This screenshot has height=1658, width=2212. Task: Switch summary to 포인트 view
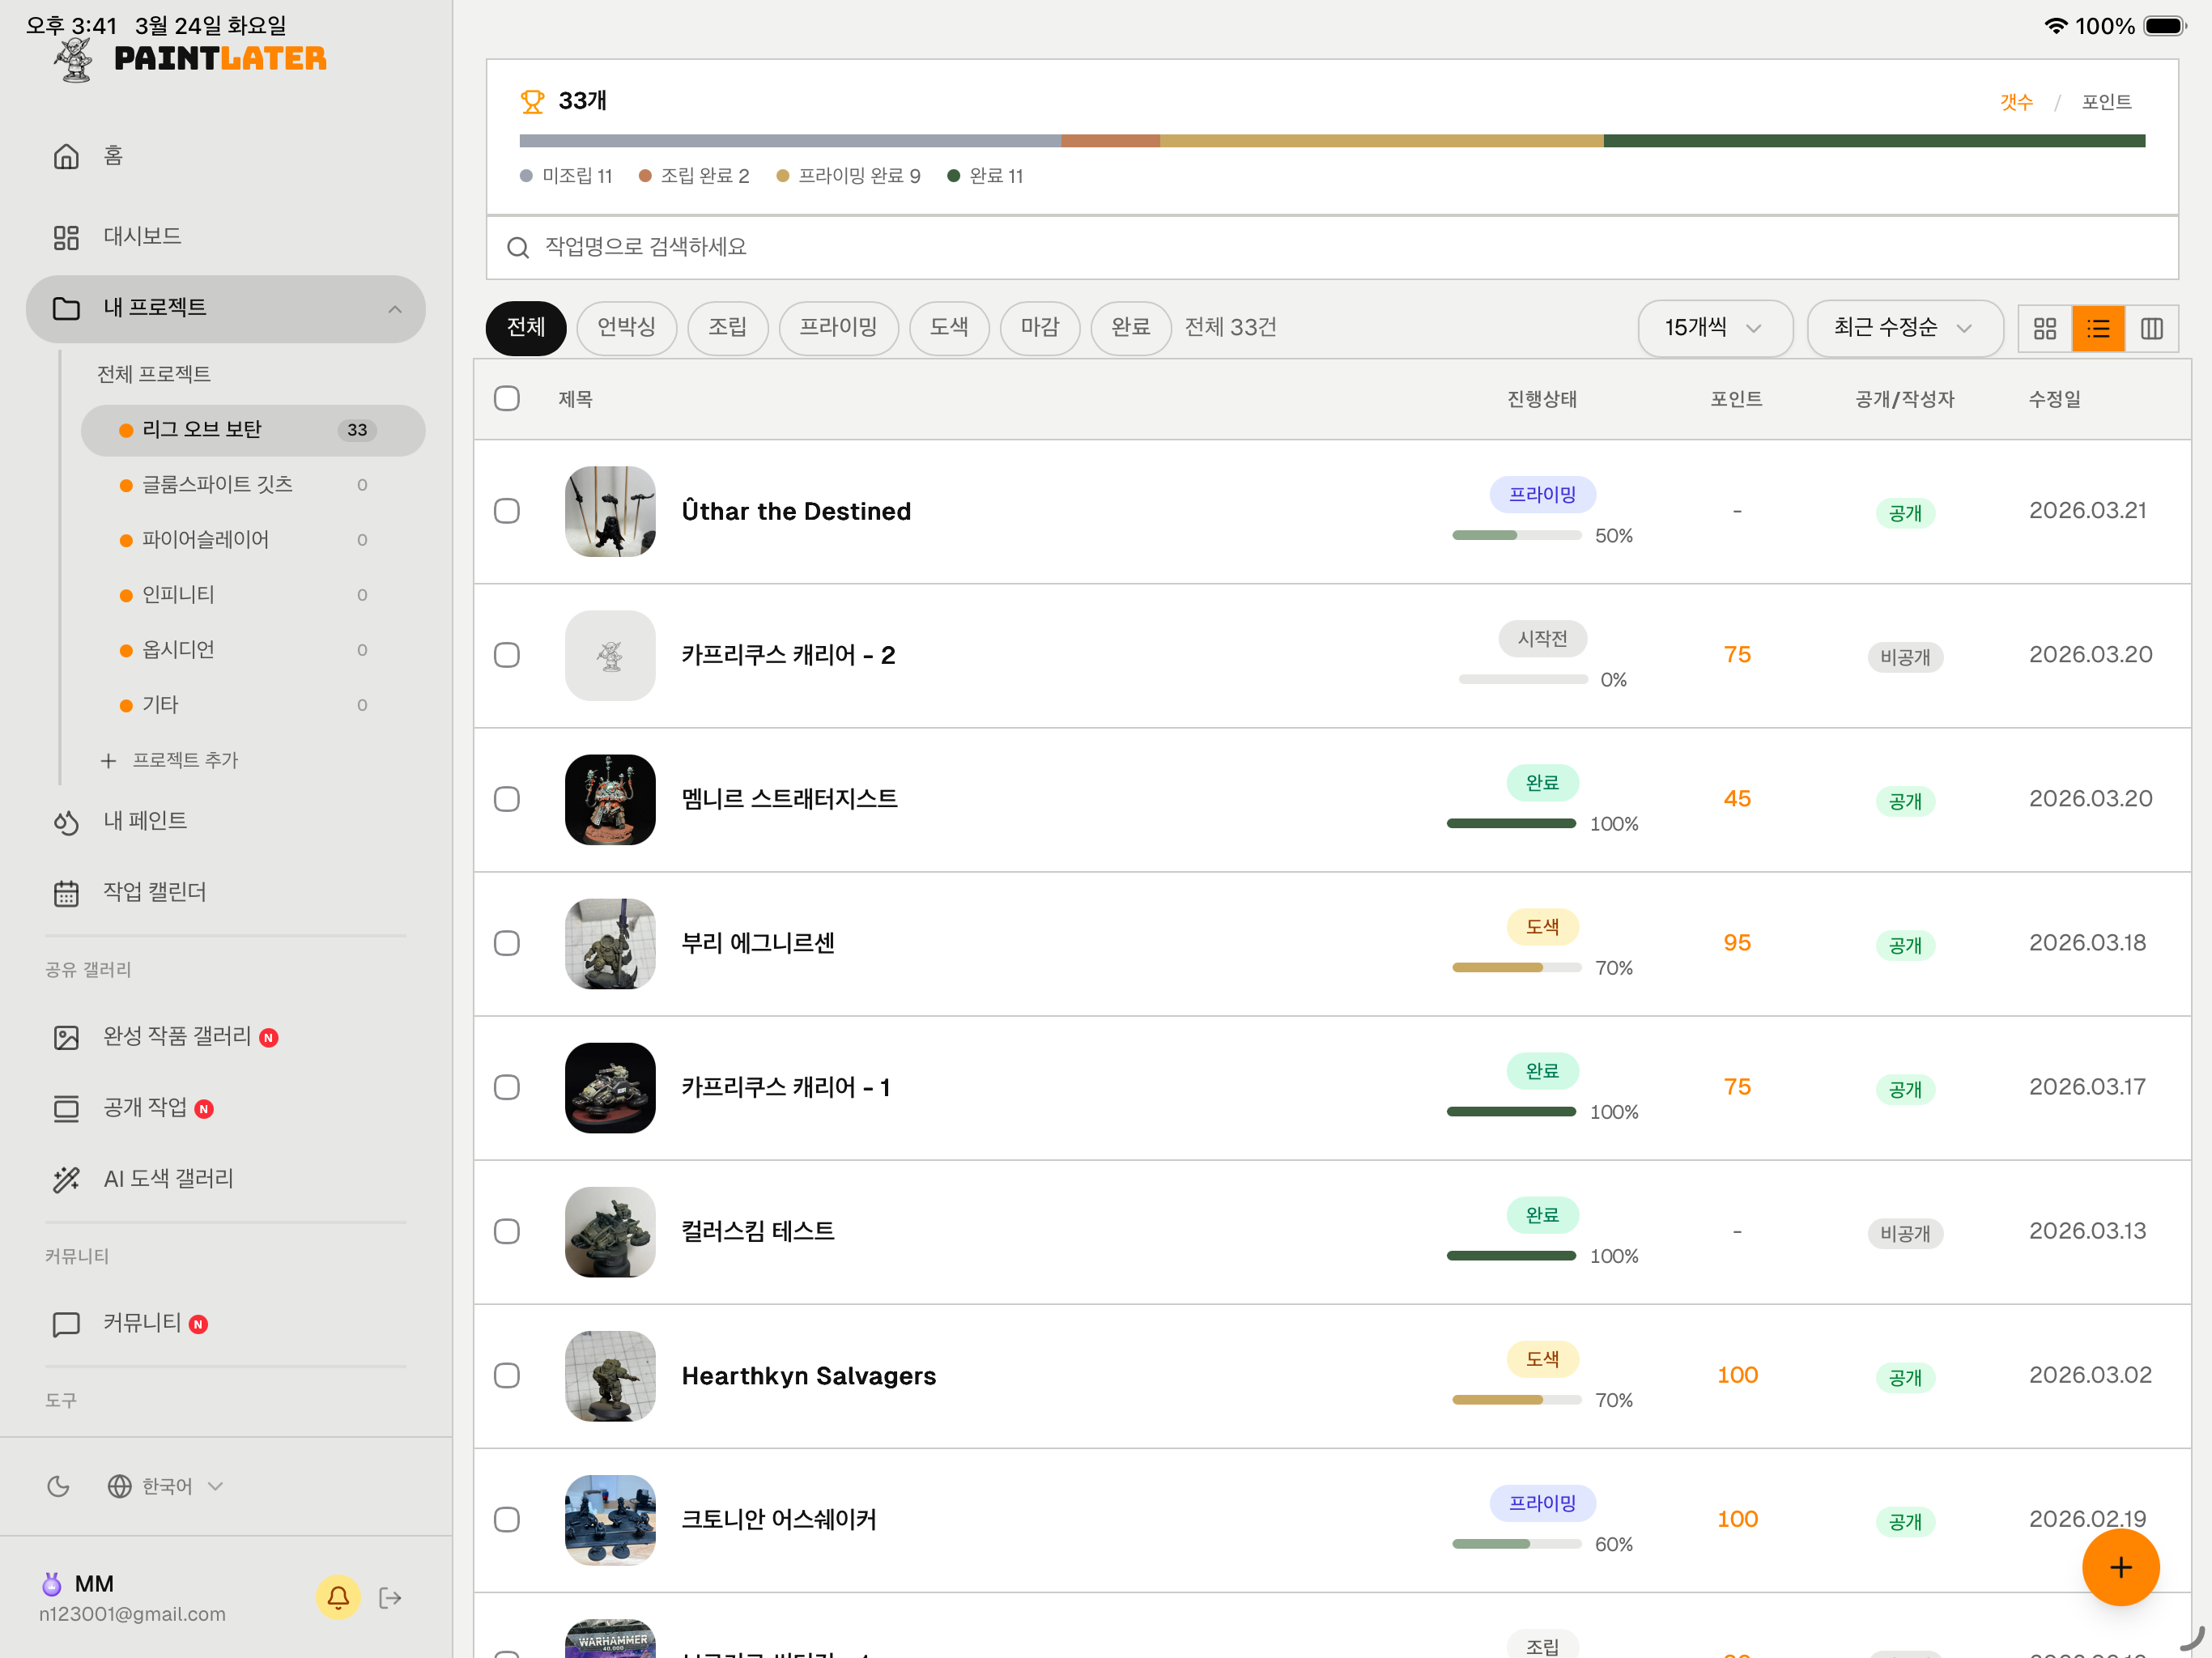(2106, 102)
